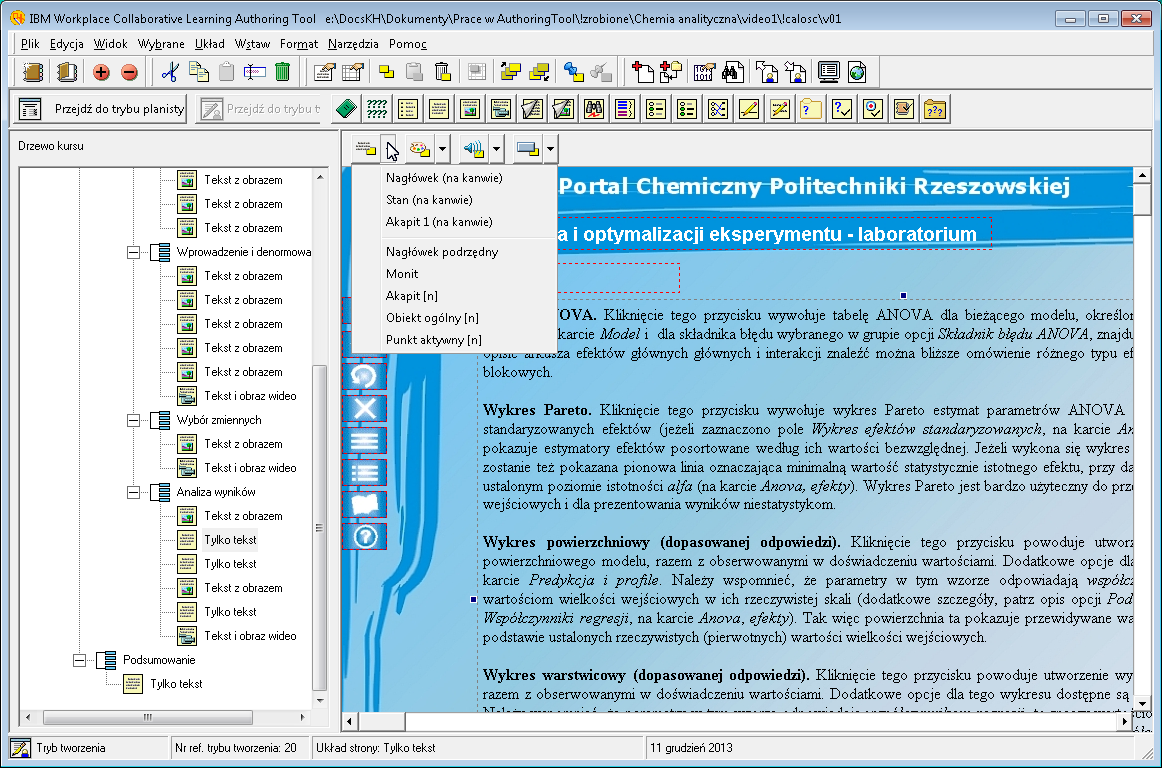Click the brown notebook icon in toolbar
Image resolution: width=1162 pixels, height=768 pixels.
(33, 72)
